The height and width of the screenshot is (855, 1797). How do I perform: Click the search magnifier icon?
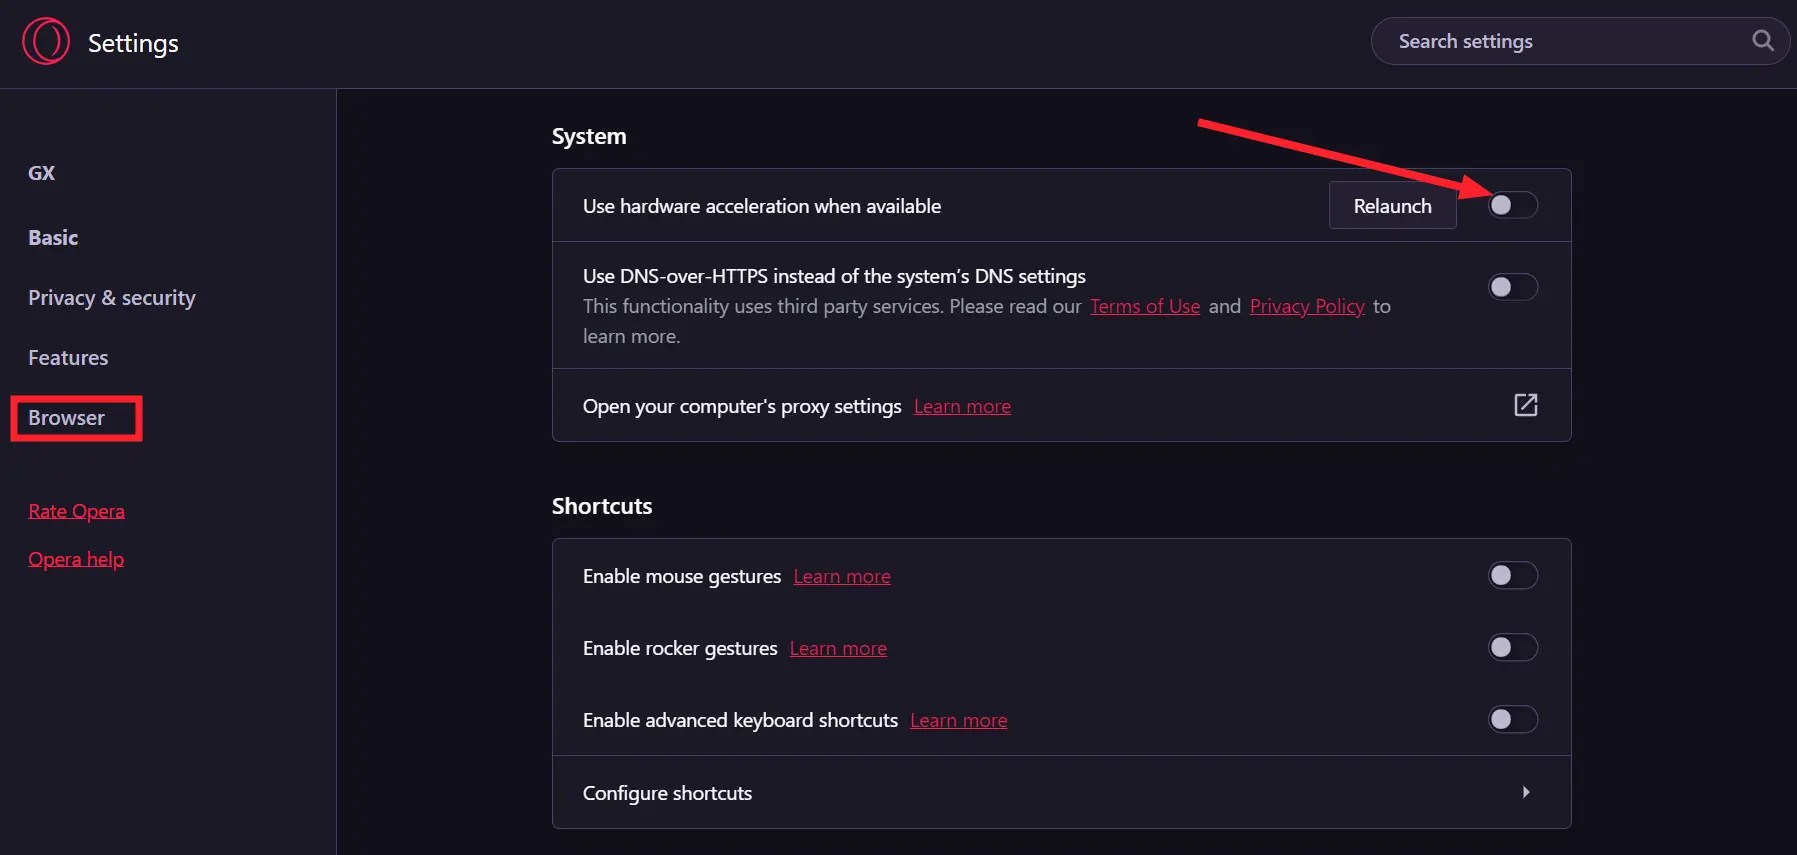point(1763,41)
